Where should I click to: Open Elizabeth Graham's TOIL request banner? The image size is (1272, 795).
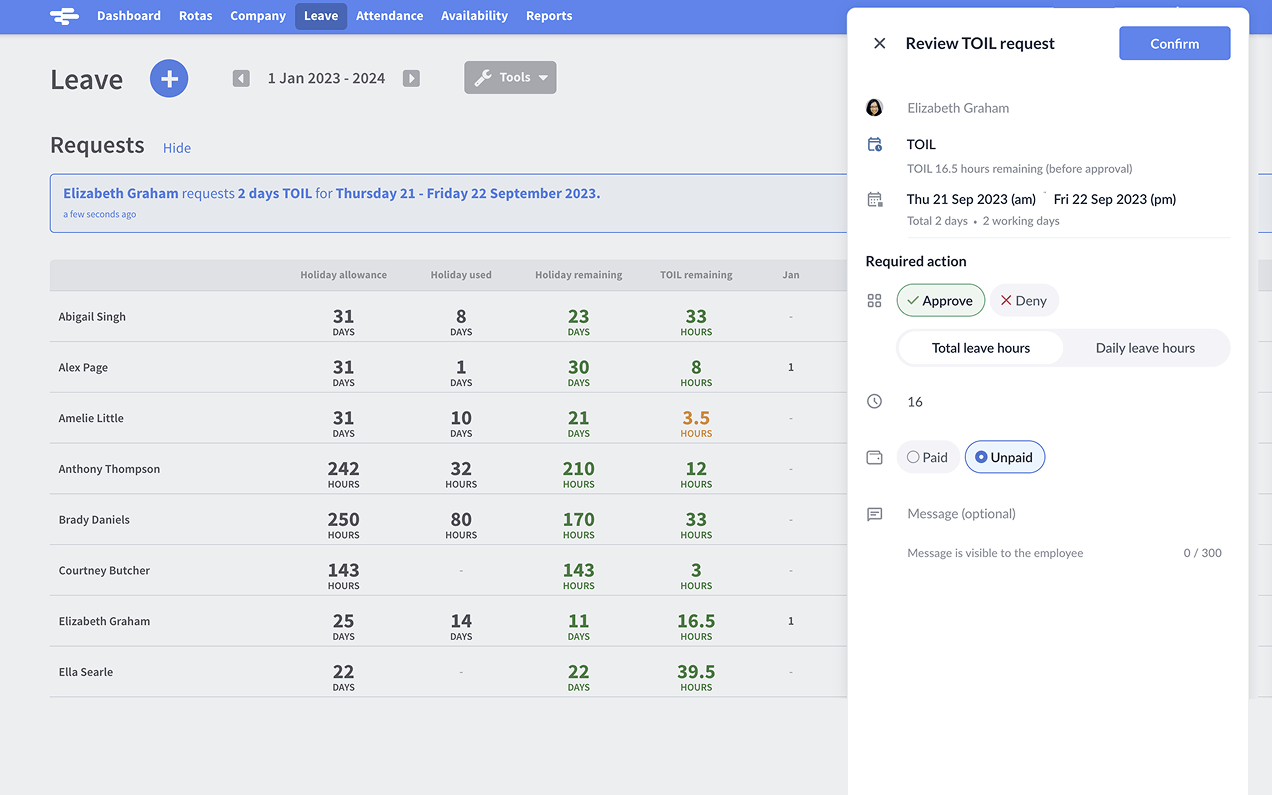coord(449,203)
